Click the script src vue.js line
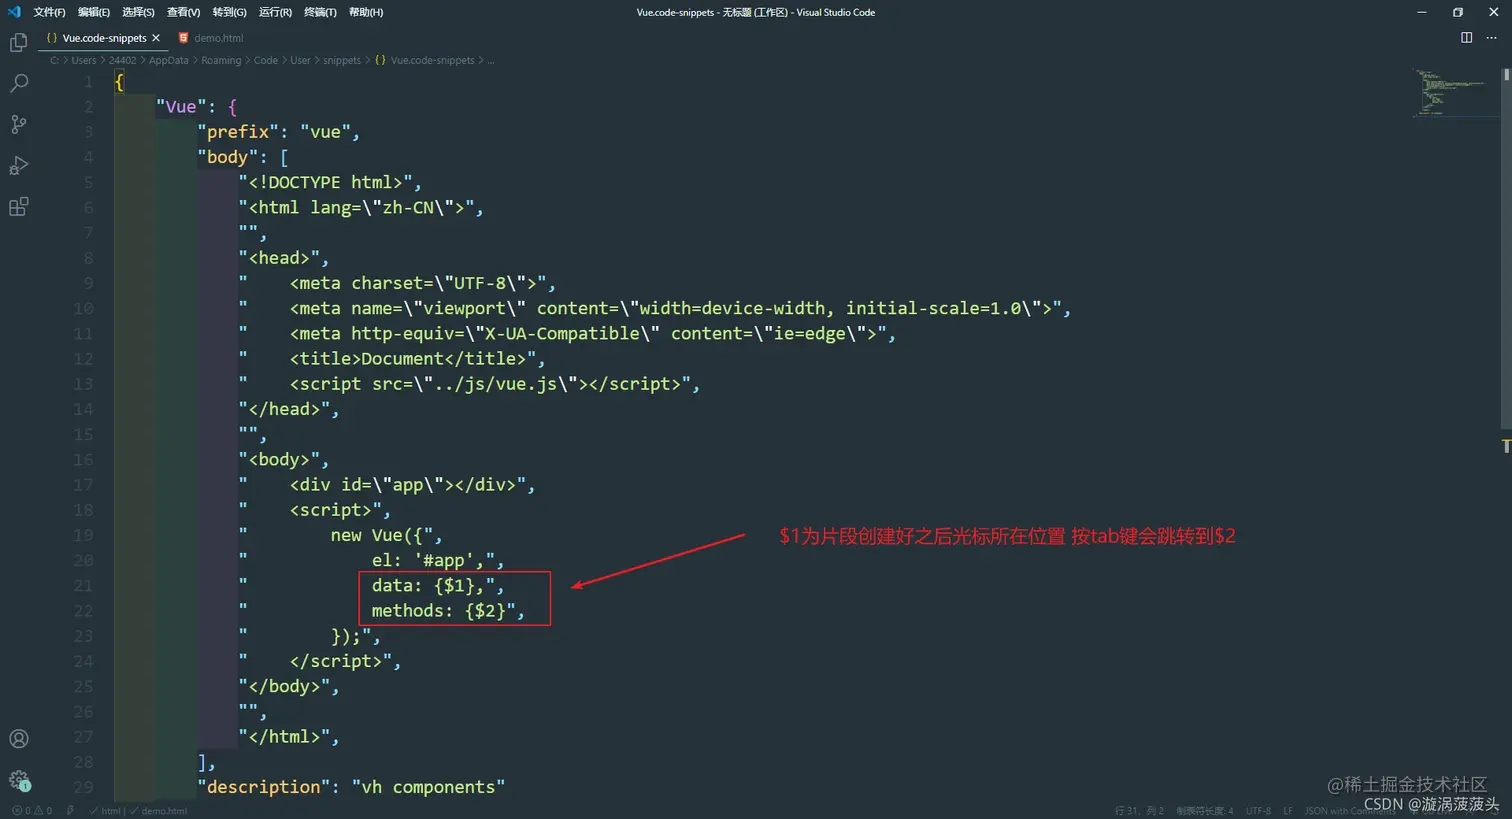The image size is (1512, 819). [469, 384]
